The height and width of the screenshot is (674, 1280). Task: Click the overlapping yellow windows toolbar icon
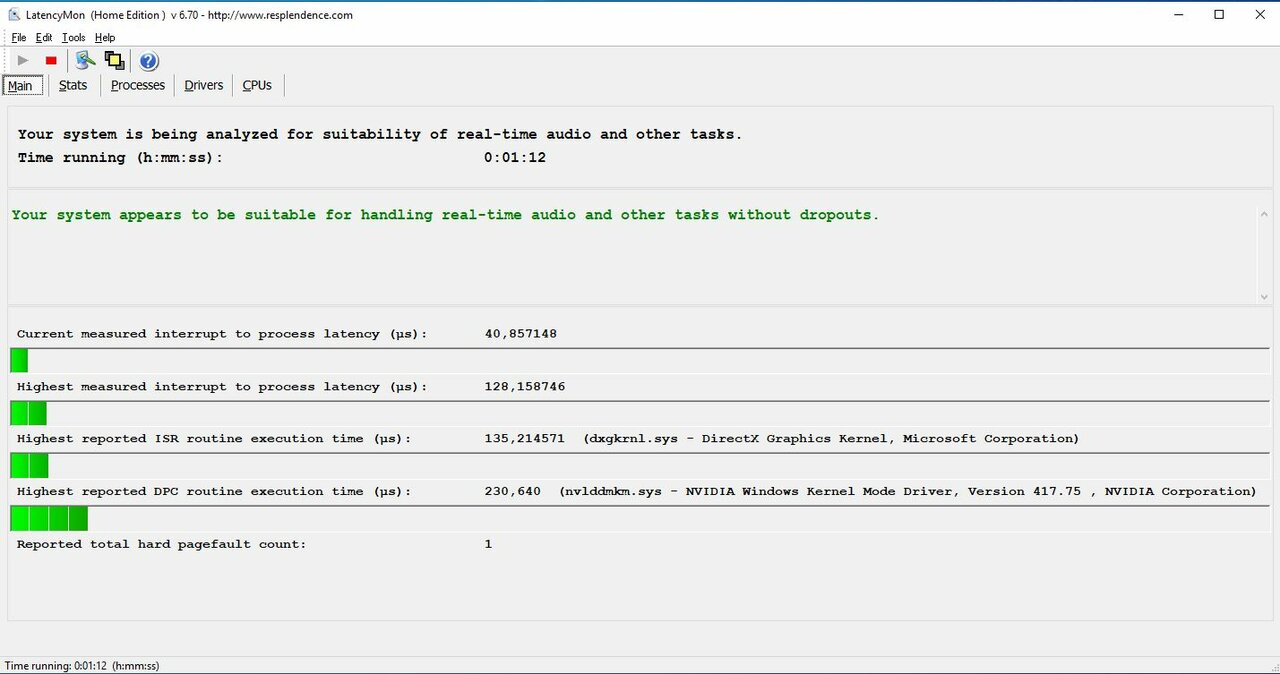click(113, 61)
